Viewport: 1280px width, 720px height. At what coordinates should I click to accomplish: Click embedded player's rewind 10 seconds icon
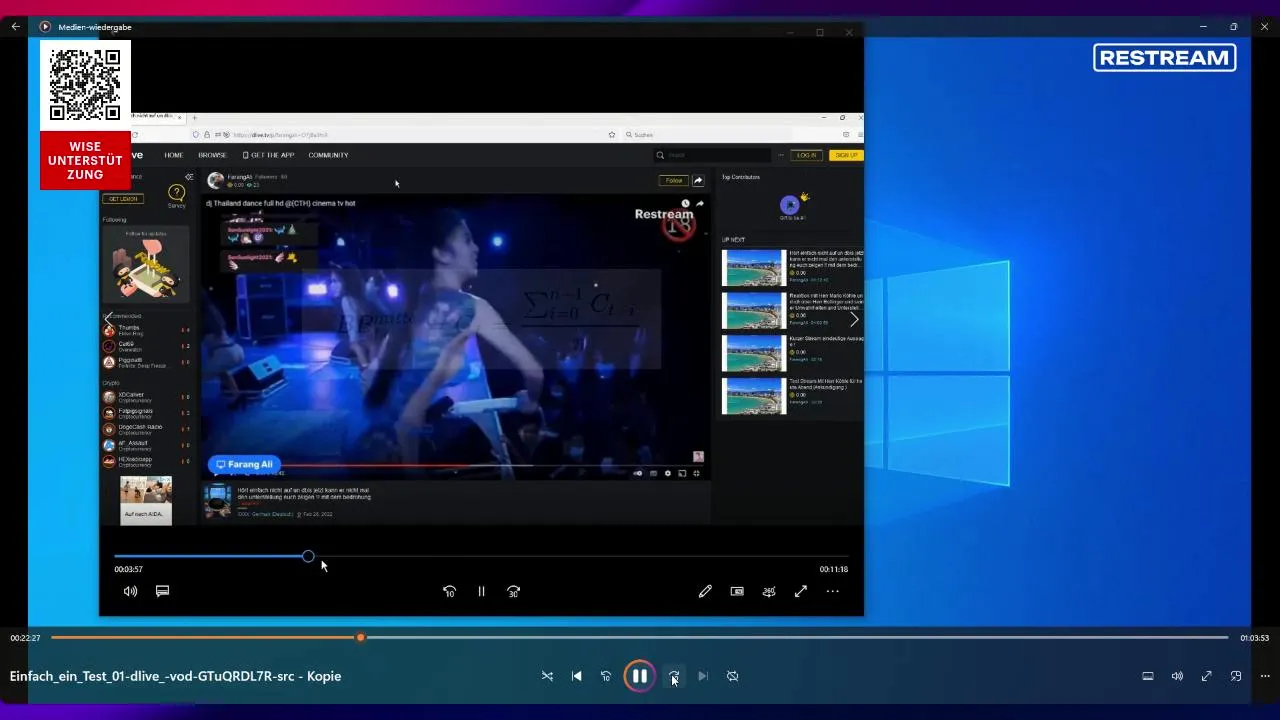pos(449,591)
